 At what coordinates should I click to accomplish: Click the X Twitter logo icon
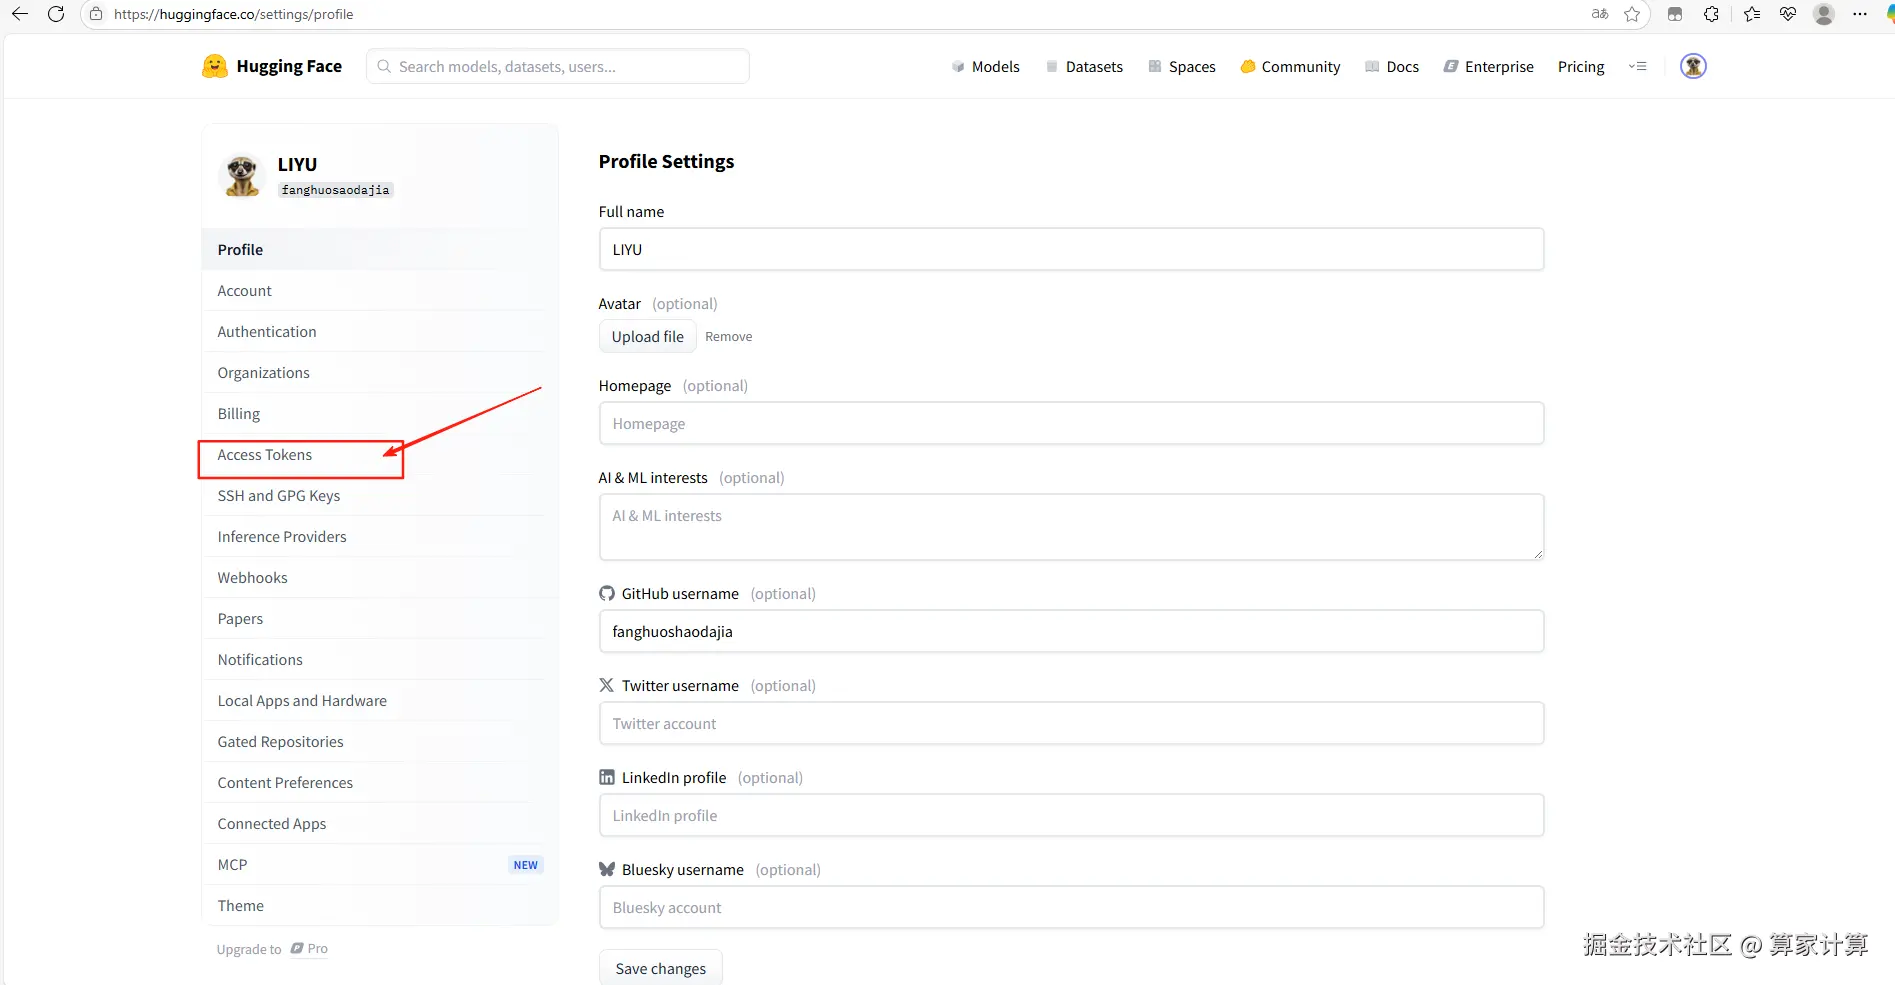[607, 685]
